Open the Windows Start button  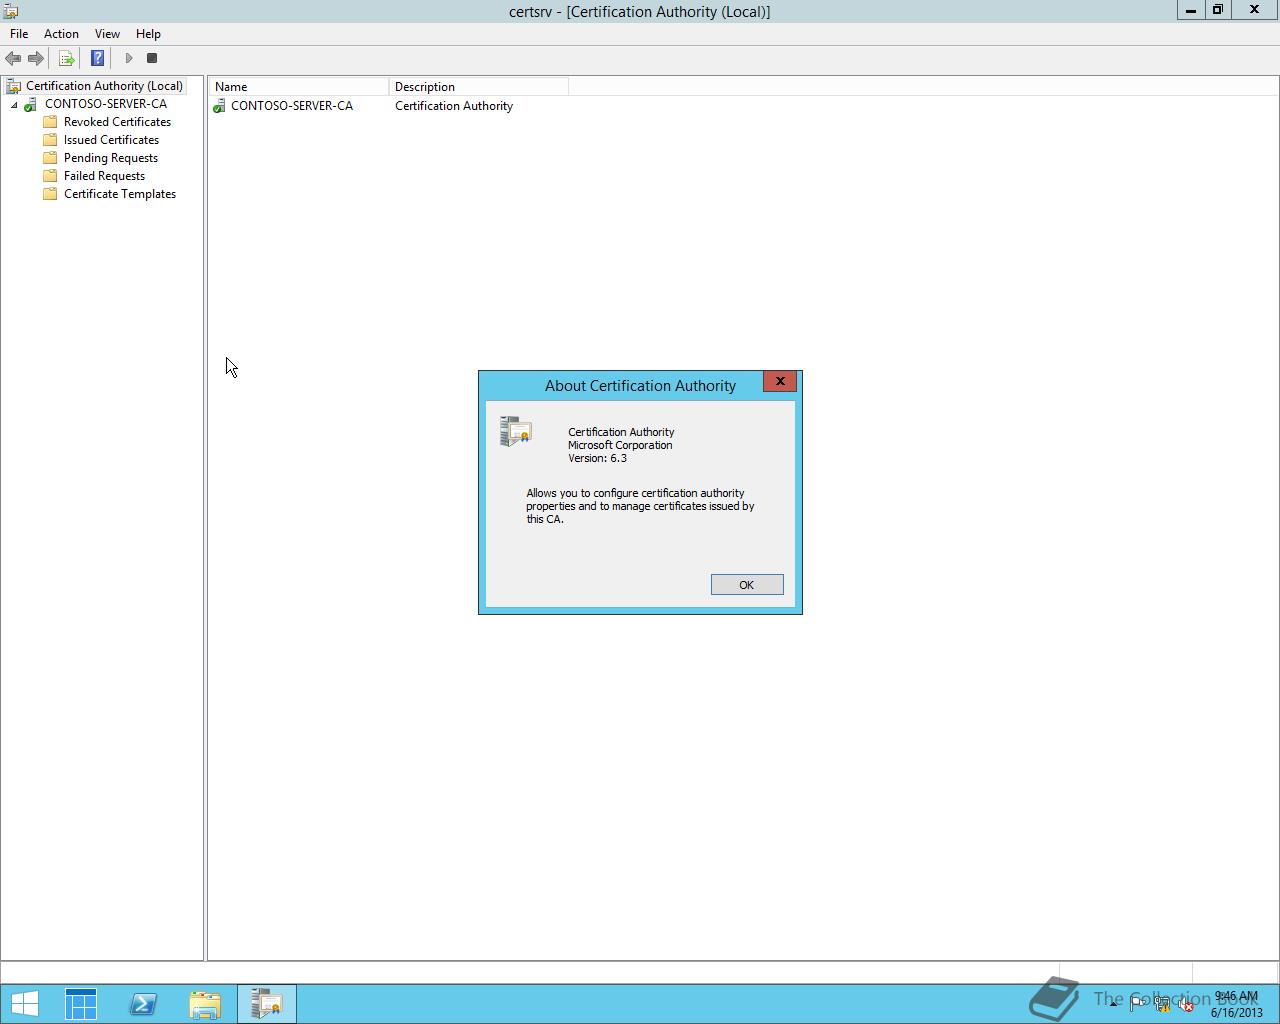coord(25,1004)
